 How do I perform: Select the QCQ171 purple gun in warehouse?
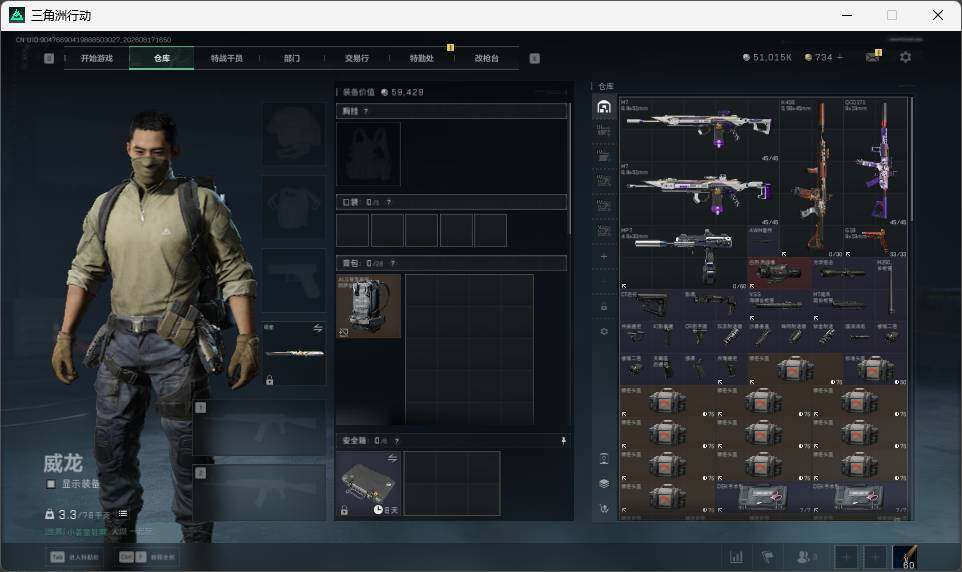[x=875, y=161]
